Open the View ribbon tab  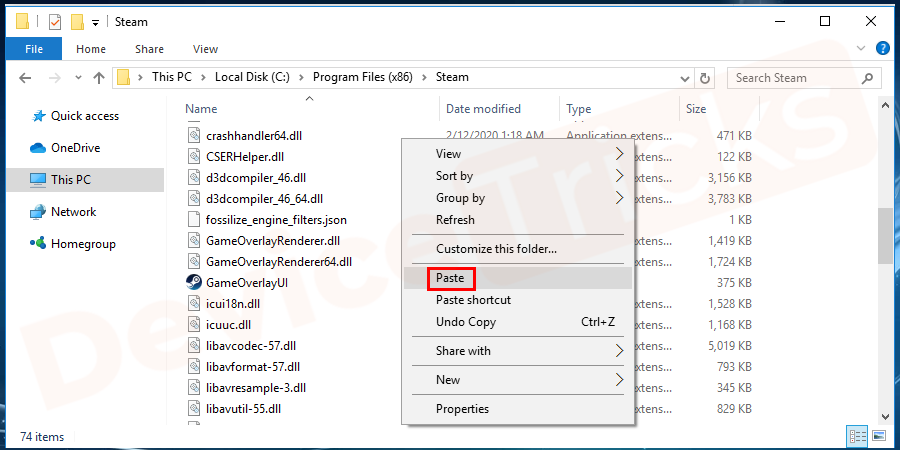(205, 49)
